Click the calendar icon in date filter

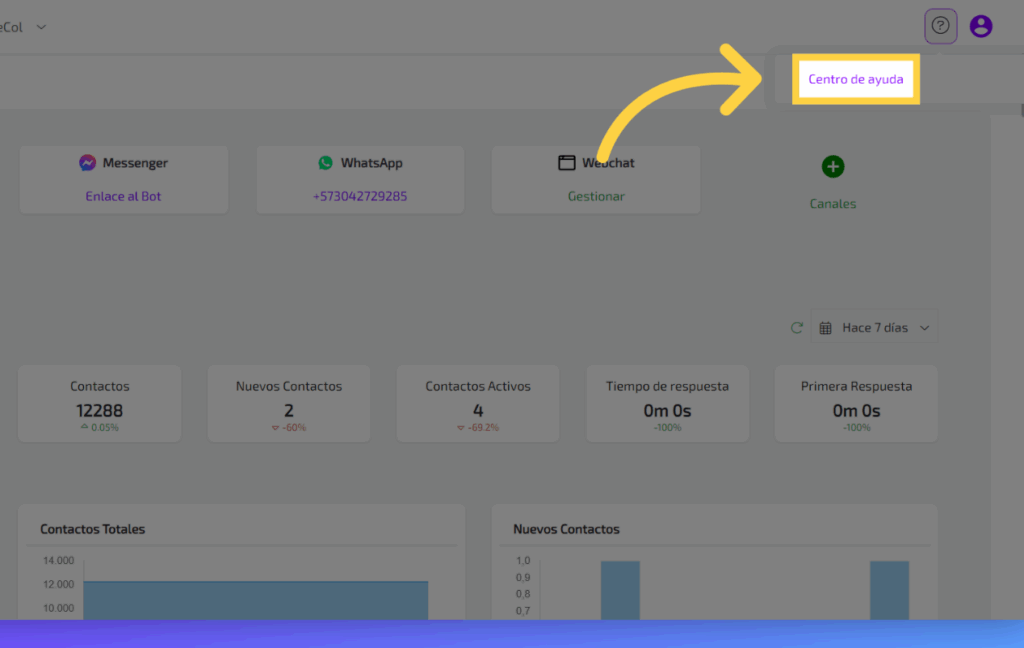pyautogui.click(x=826, y=328)
